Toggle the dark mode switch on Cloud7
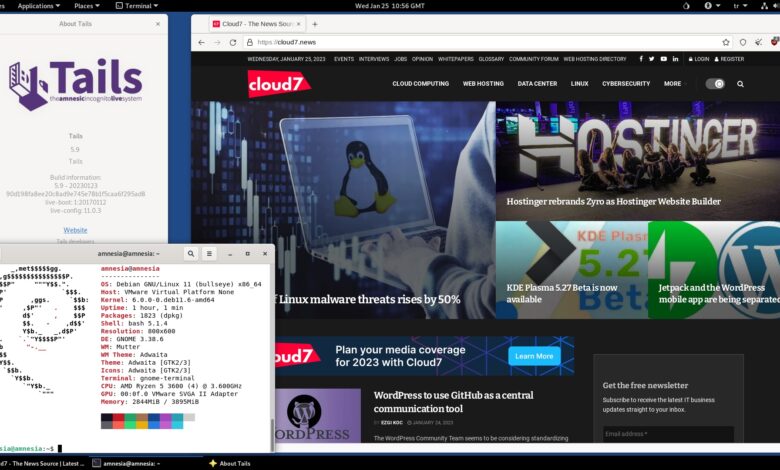Image resolution: width=780 pixels, height=470 pixels. (x=715, y=84)
